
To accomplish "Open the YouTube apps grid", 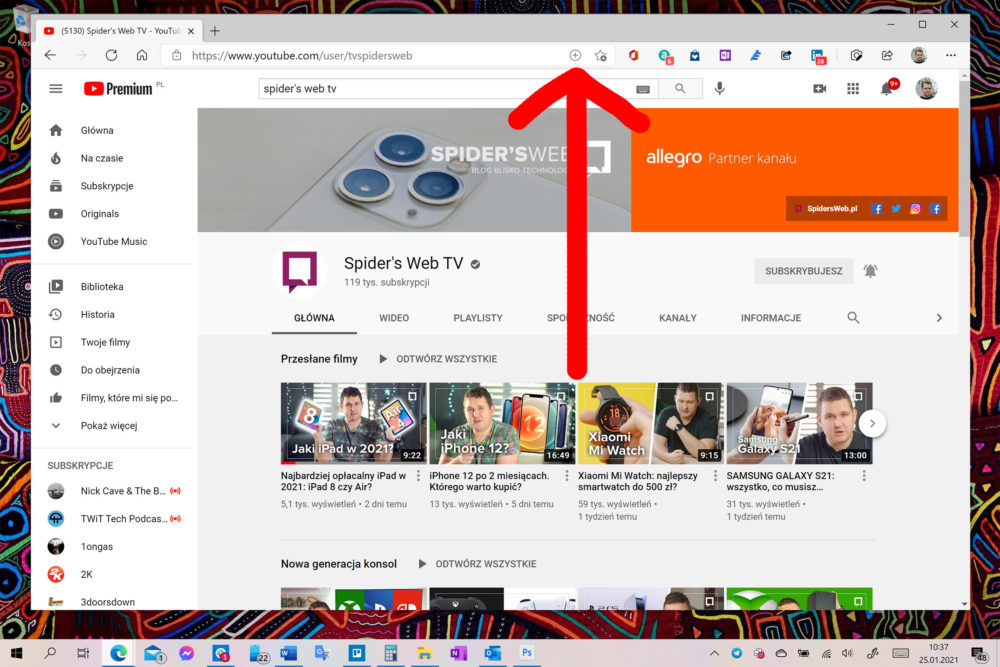I will tap(853, 89).
